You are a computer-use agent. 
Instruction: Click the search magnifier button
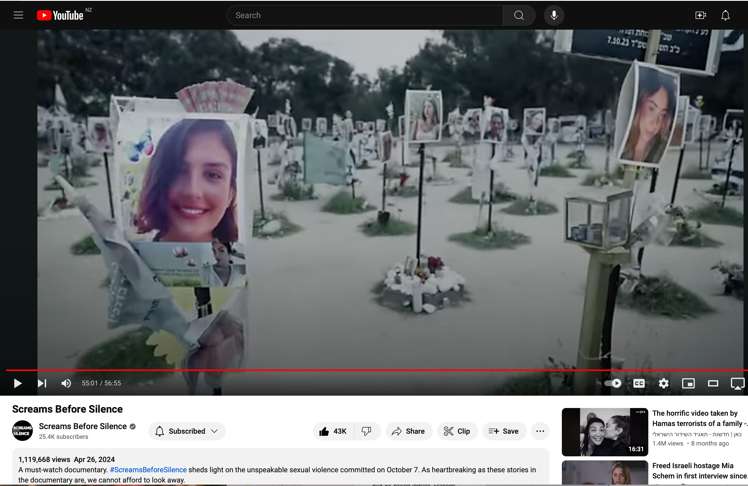coord(518,15)
